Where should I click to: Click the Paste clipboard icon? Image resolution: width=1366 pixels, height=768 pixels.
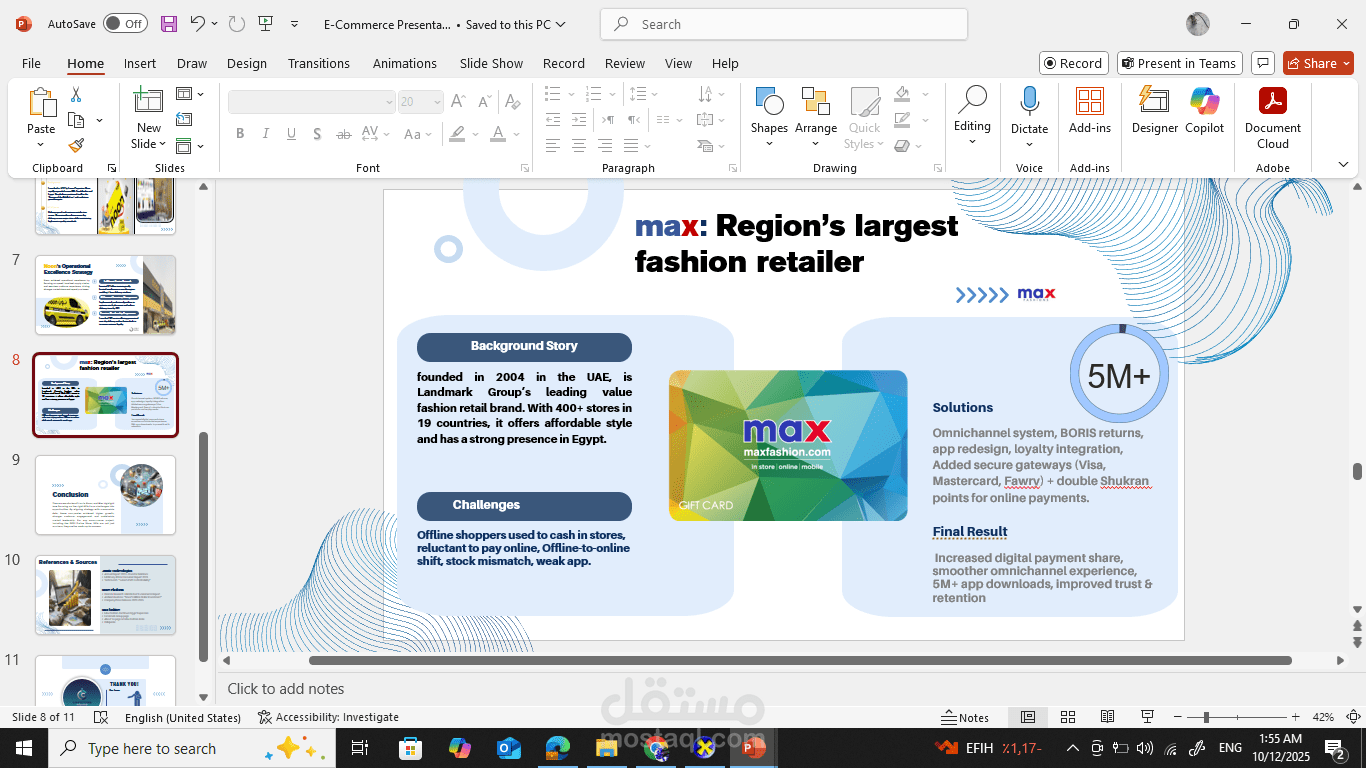[41, 103]
